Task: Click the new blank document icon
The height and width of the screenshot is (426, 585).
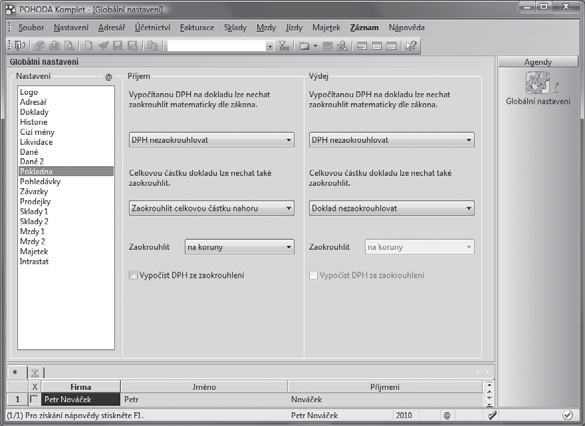Action: (x=88, y=46)
